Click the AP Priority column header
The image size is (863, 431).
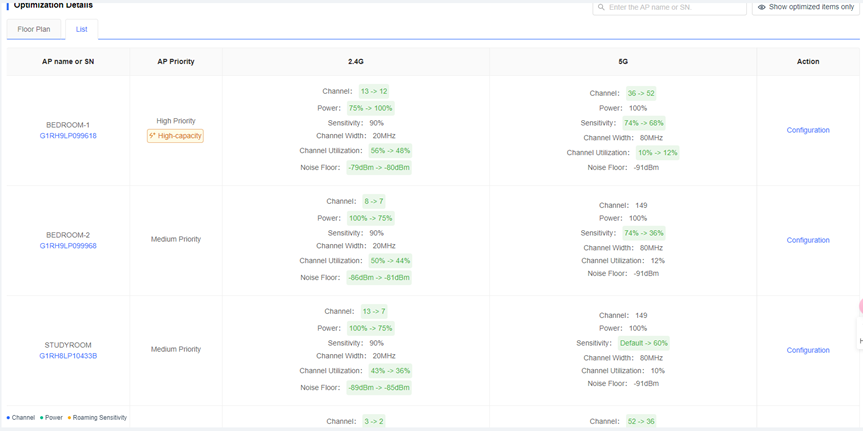(x=176, y=62)
